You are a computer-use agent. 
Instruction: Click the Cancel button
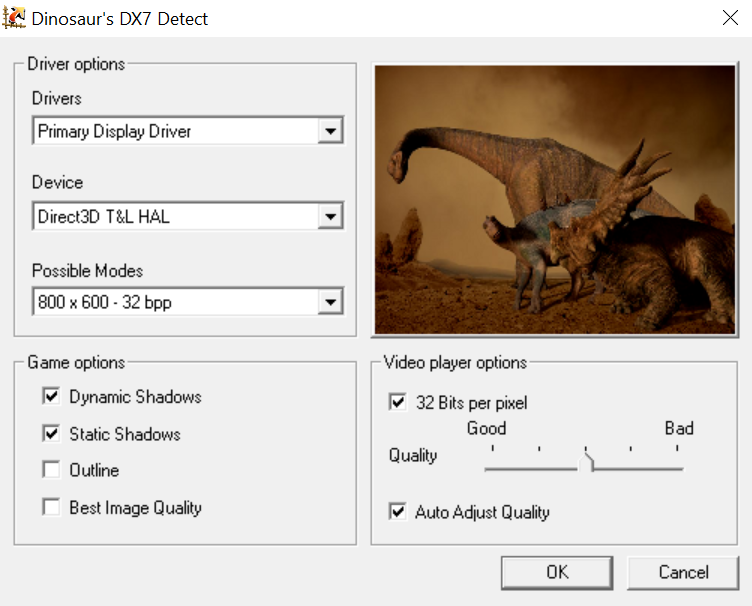(x=683, y=572)
